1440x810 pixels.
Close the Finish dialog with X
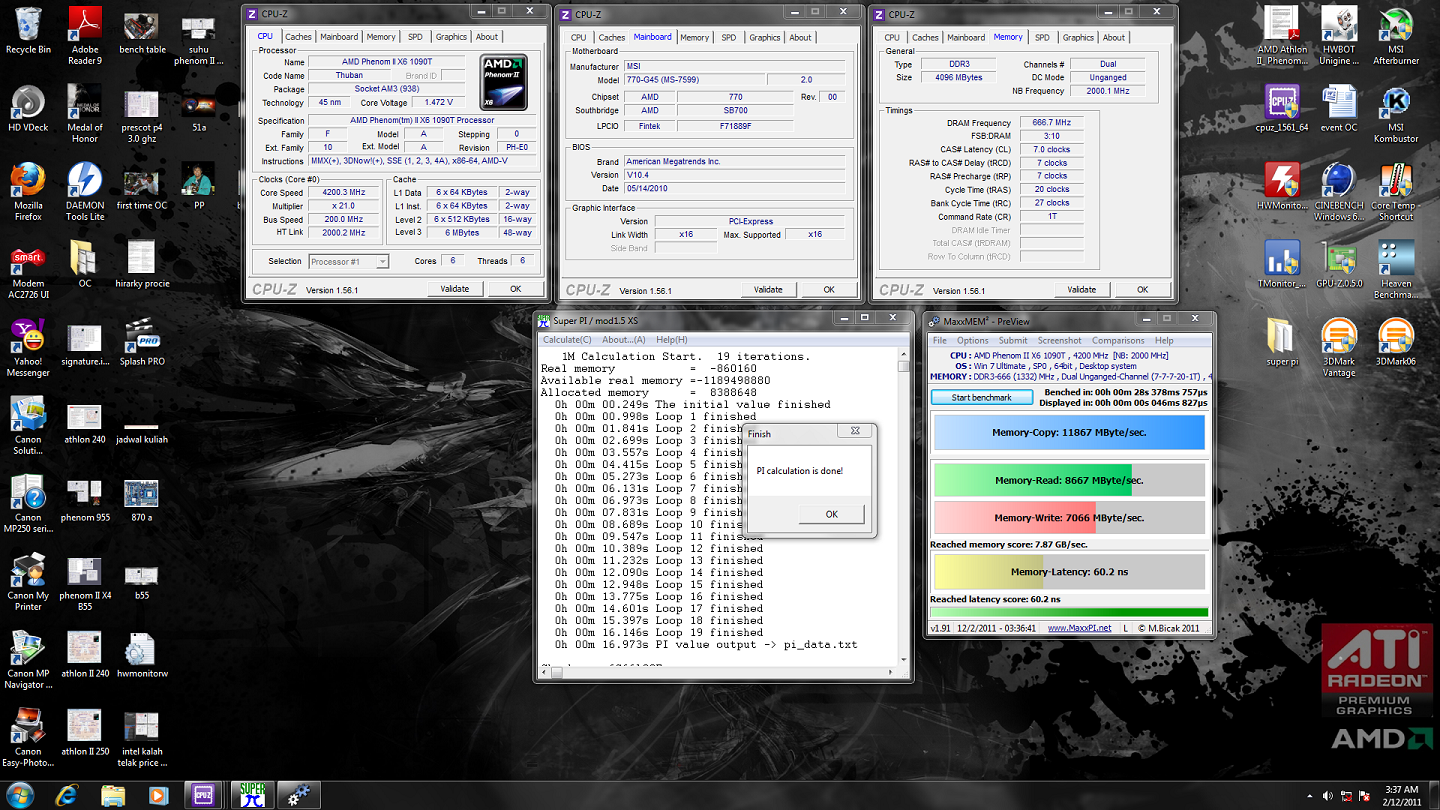[855, 431]
